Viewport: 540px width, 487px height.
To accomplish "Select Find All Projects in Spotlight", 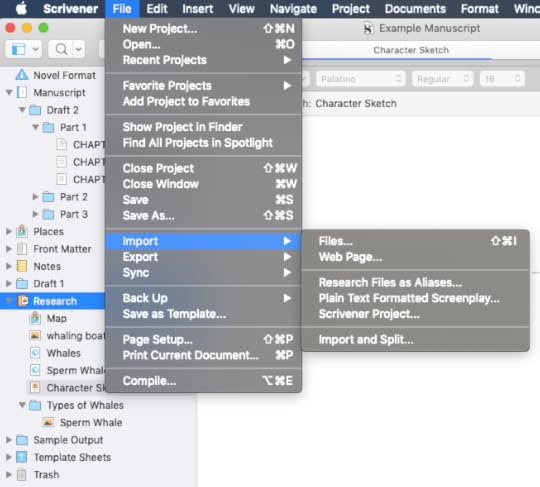I will [204, 143].
